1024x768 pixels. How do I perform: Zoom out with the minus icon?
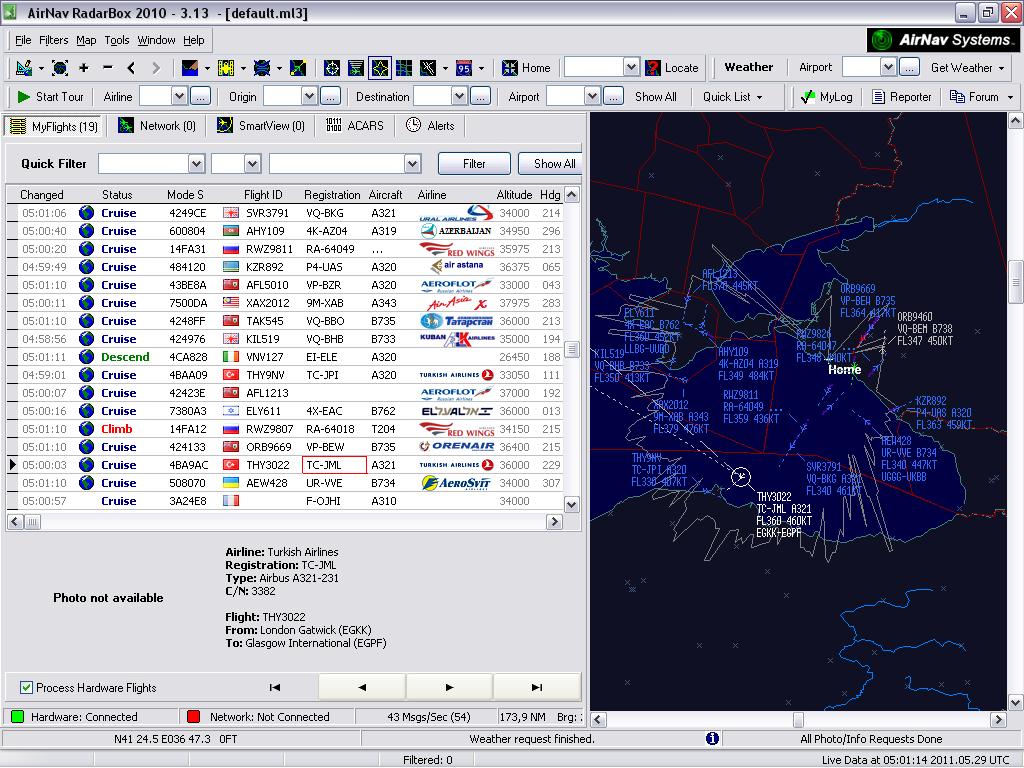point(108,68)
